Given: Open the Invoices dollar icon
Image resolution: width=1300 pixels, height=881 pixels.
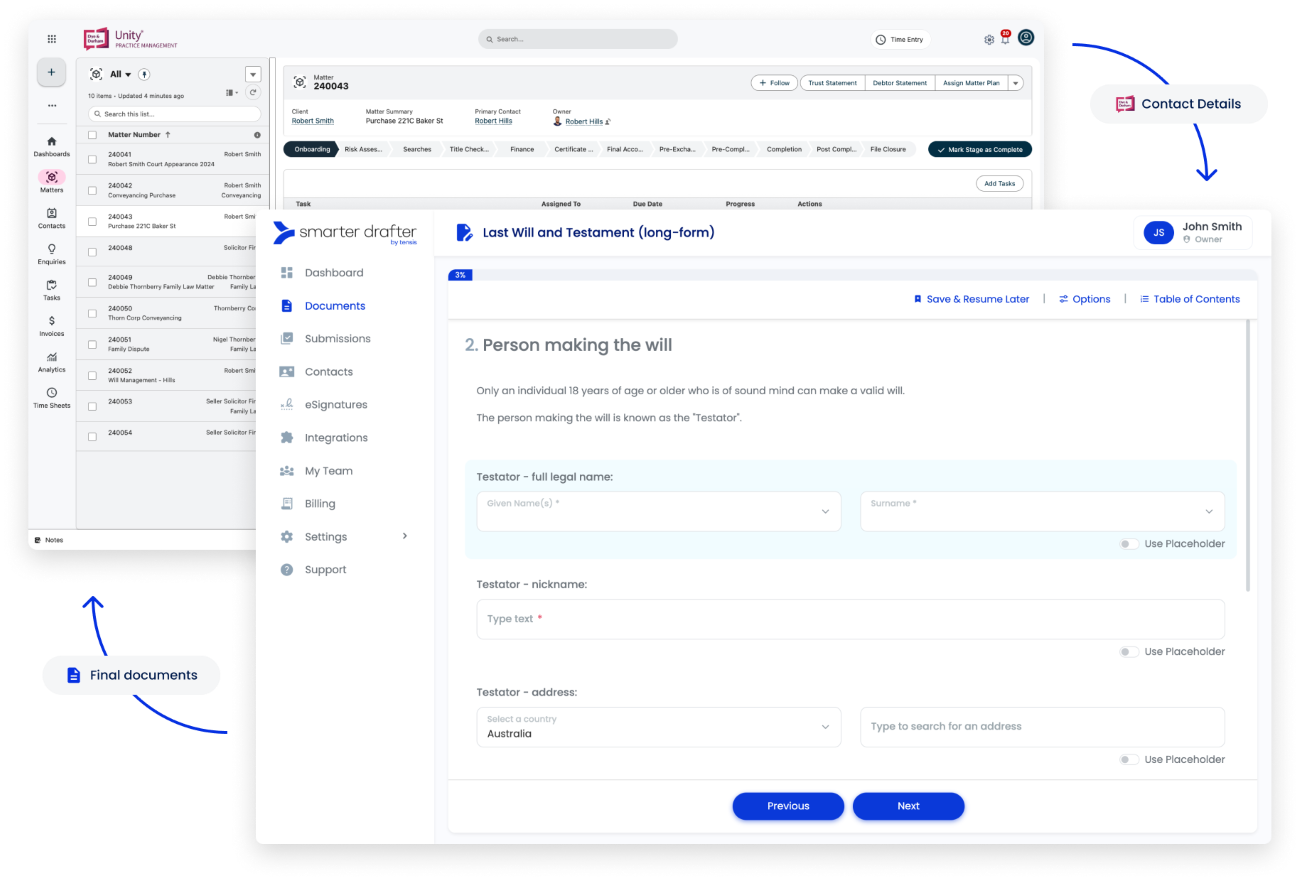Looking at the screenshot, I should point(52,321).
